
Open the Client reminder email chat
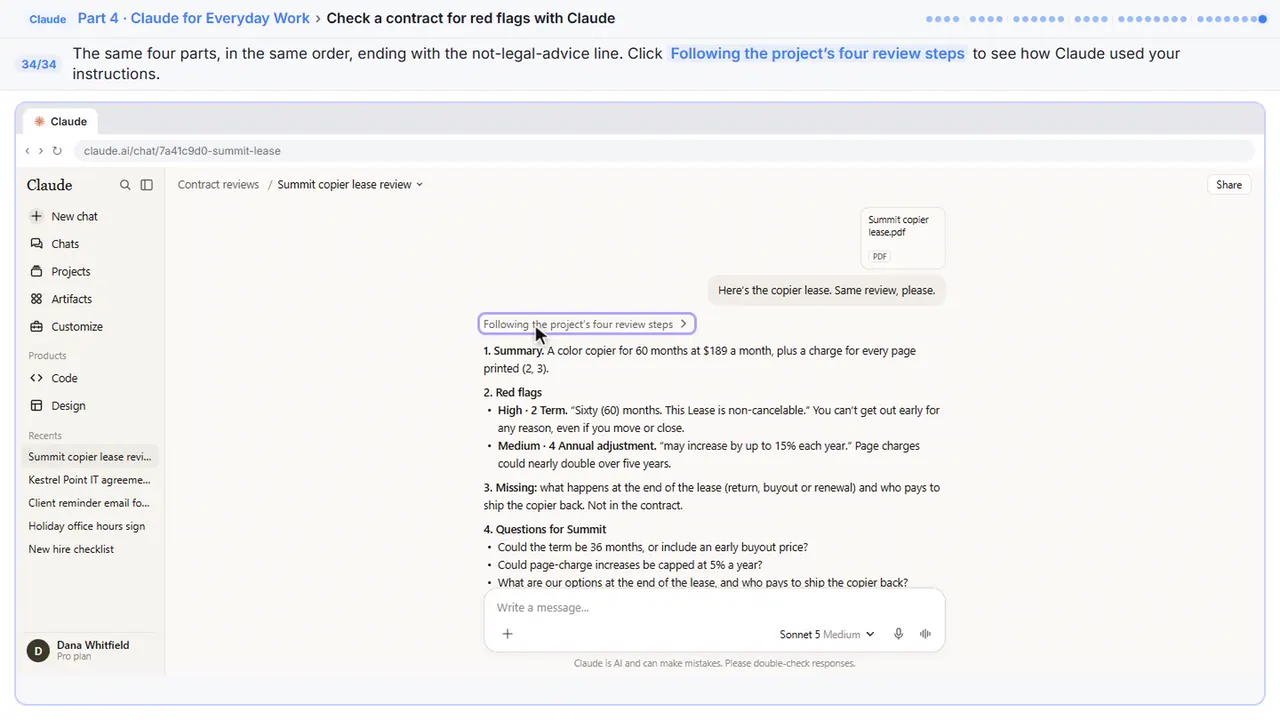point(90,503)
